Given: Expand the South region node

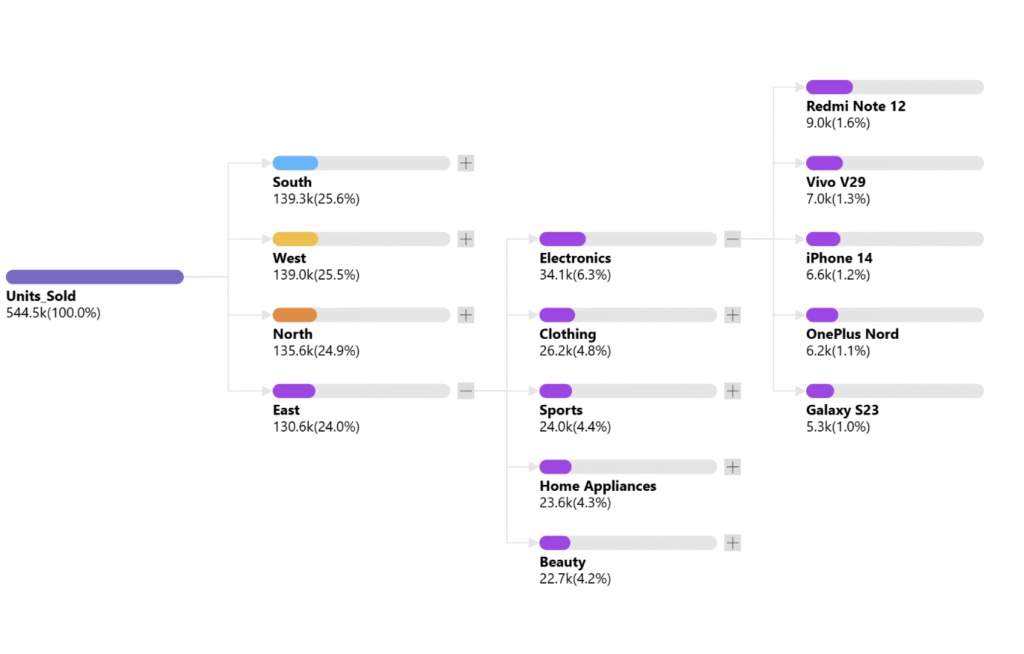Looking at the screenshot, I should pos(465,163).
